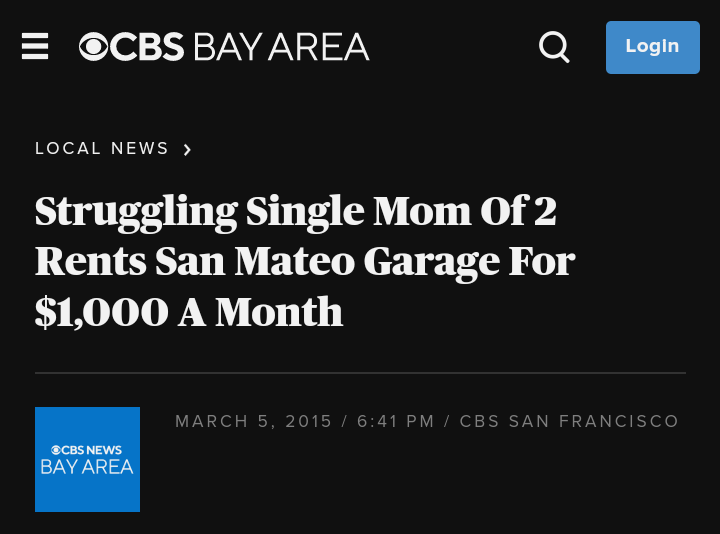Image resolution: width=720 pixels, height=534 pixels.
Task: Go to the LOCAL NEWS section link
Action: [x=102, y=149]
